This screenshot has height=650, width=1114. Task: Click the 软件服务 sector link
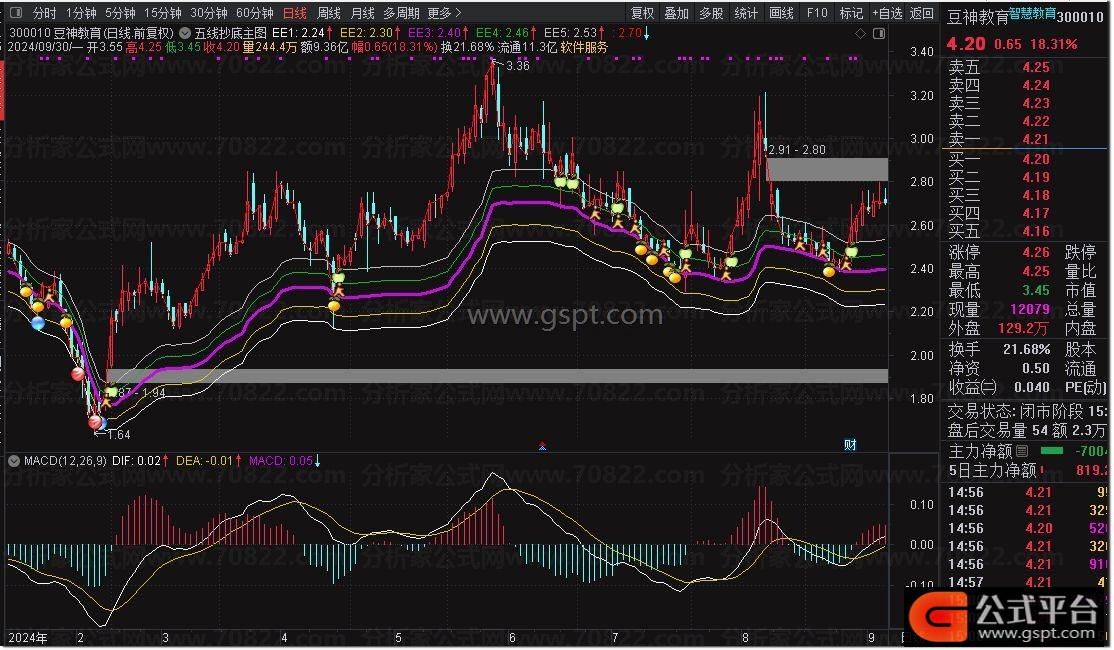coord(584,47)
